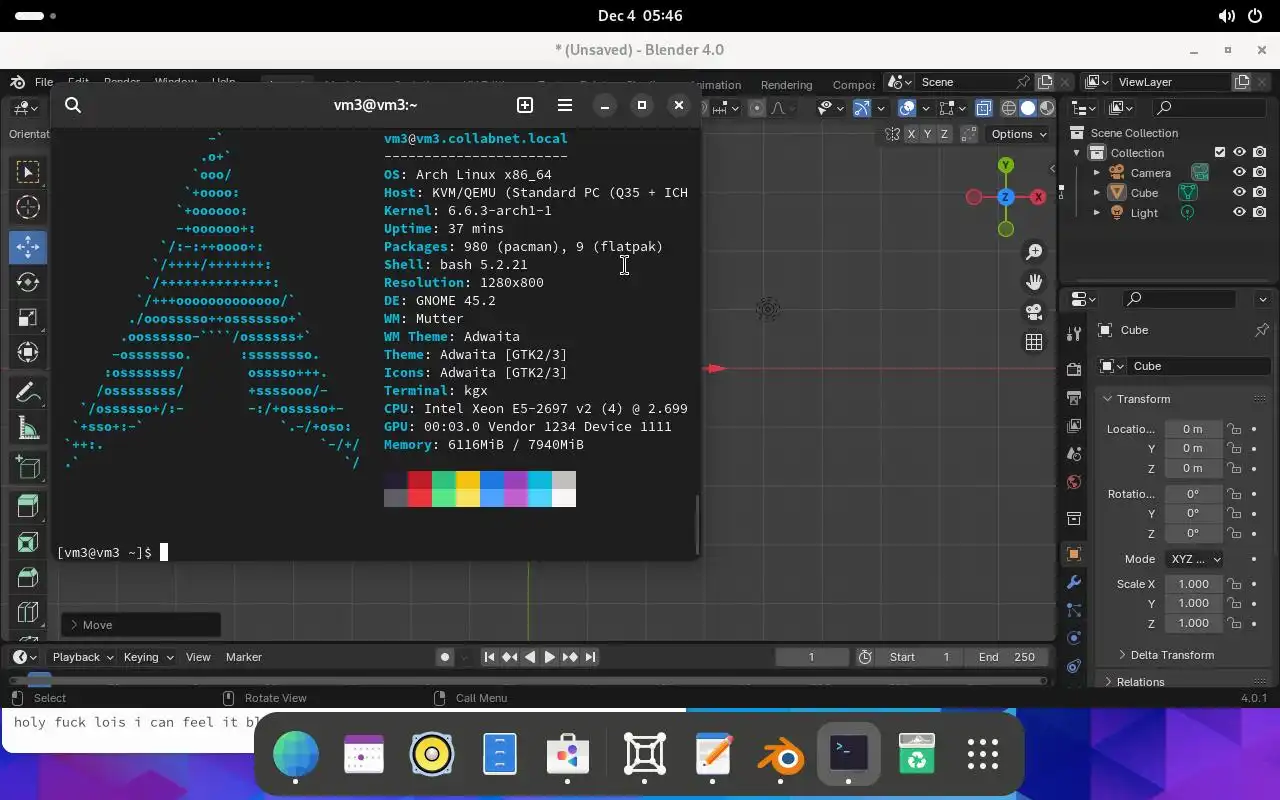This screenshot has height=800, width=1280.
Task: Hide the Cube in viewport
Action: coord(1239,192)
